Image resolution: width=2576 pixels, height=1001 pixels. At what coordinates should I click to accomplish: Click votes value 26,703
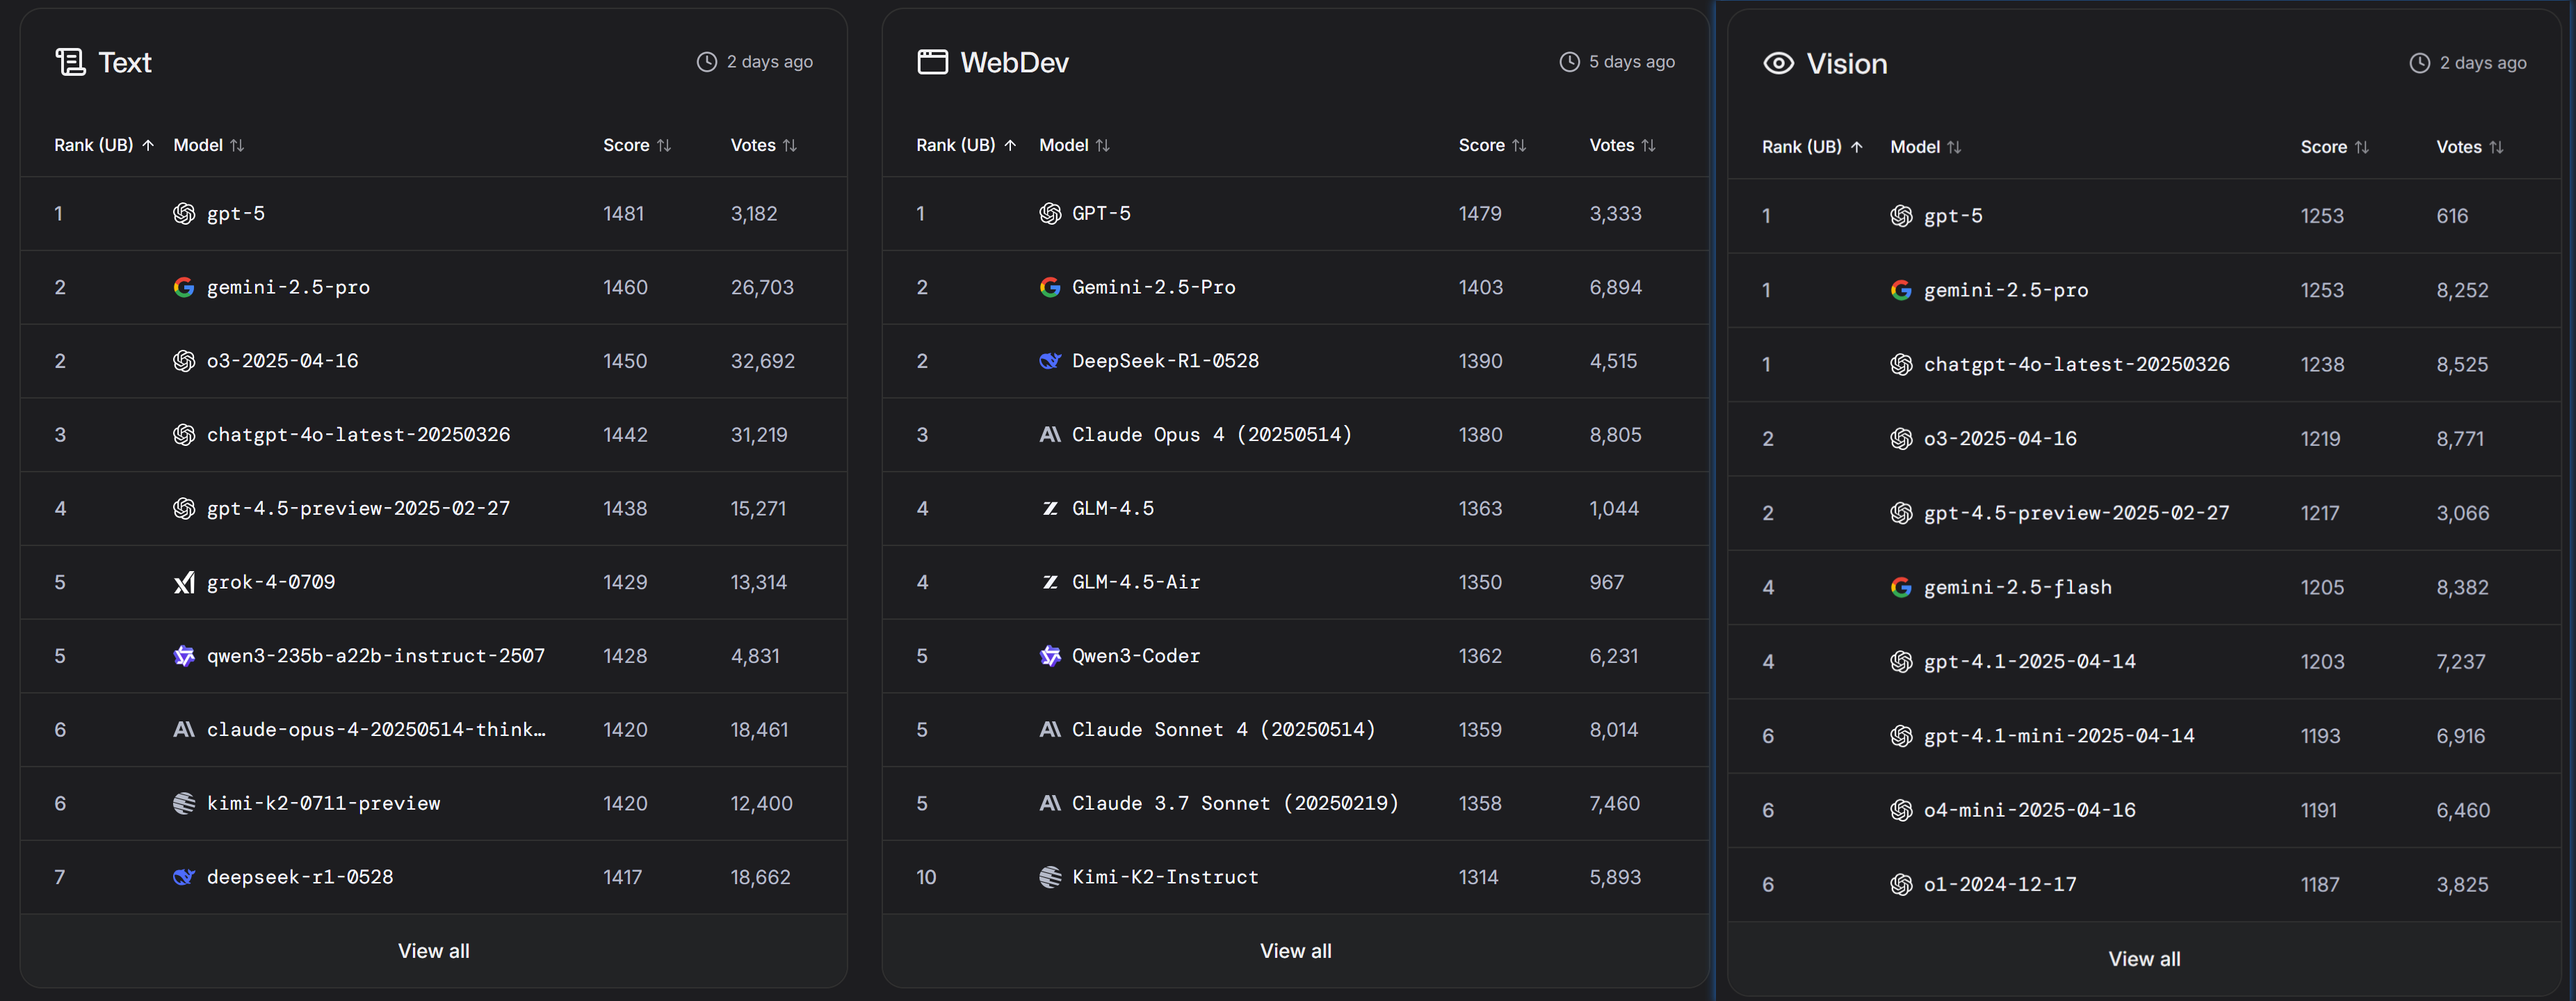[x=762, y=287]
